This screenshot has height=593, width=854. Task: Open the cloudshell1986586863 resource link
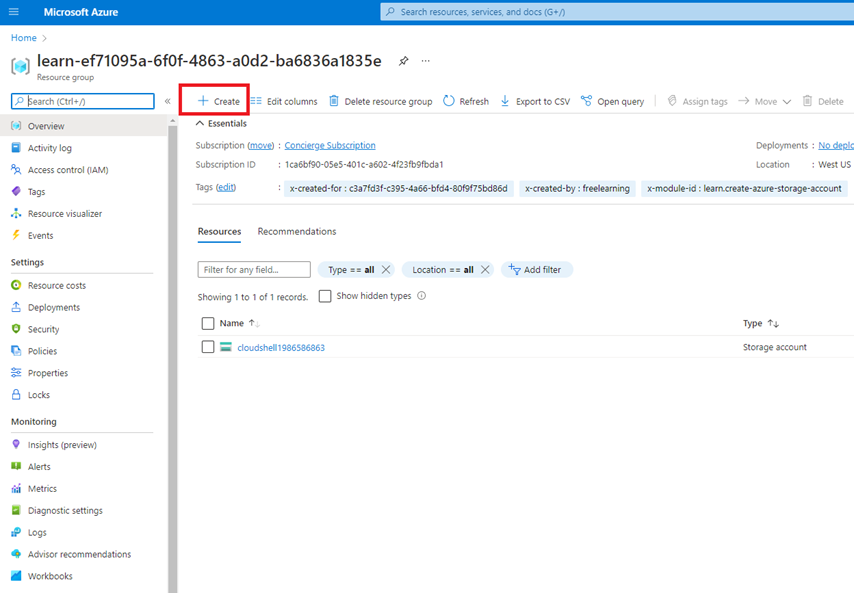[281, 347]
